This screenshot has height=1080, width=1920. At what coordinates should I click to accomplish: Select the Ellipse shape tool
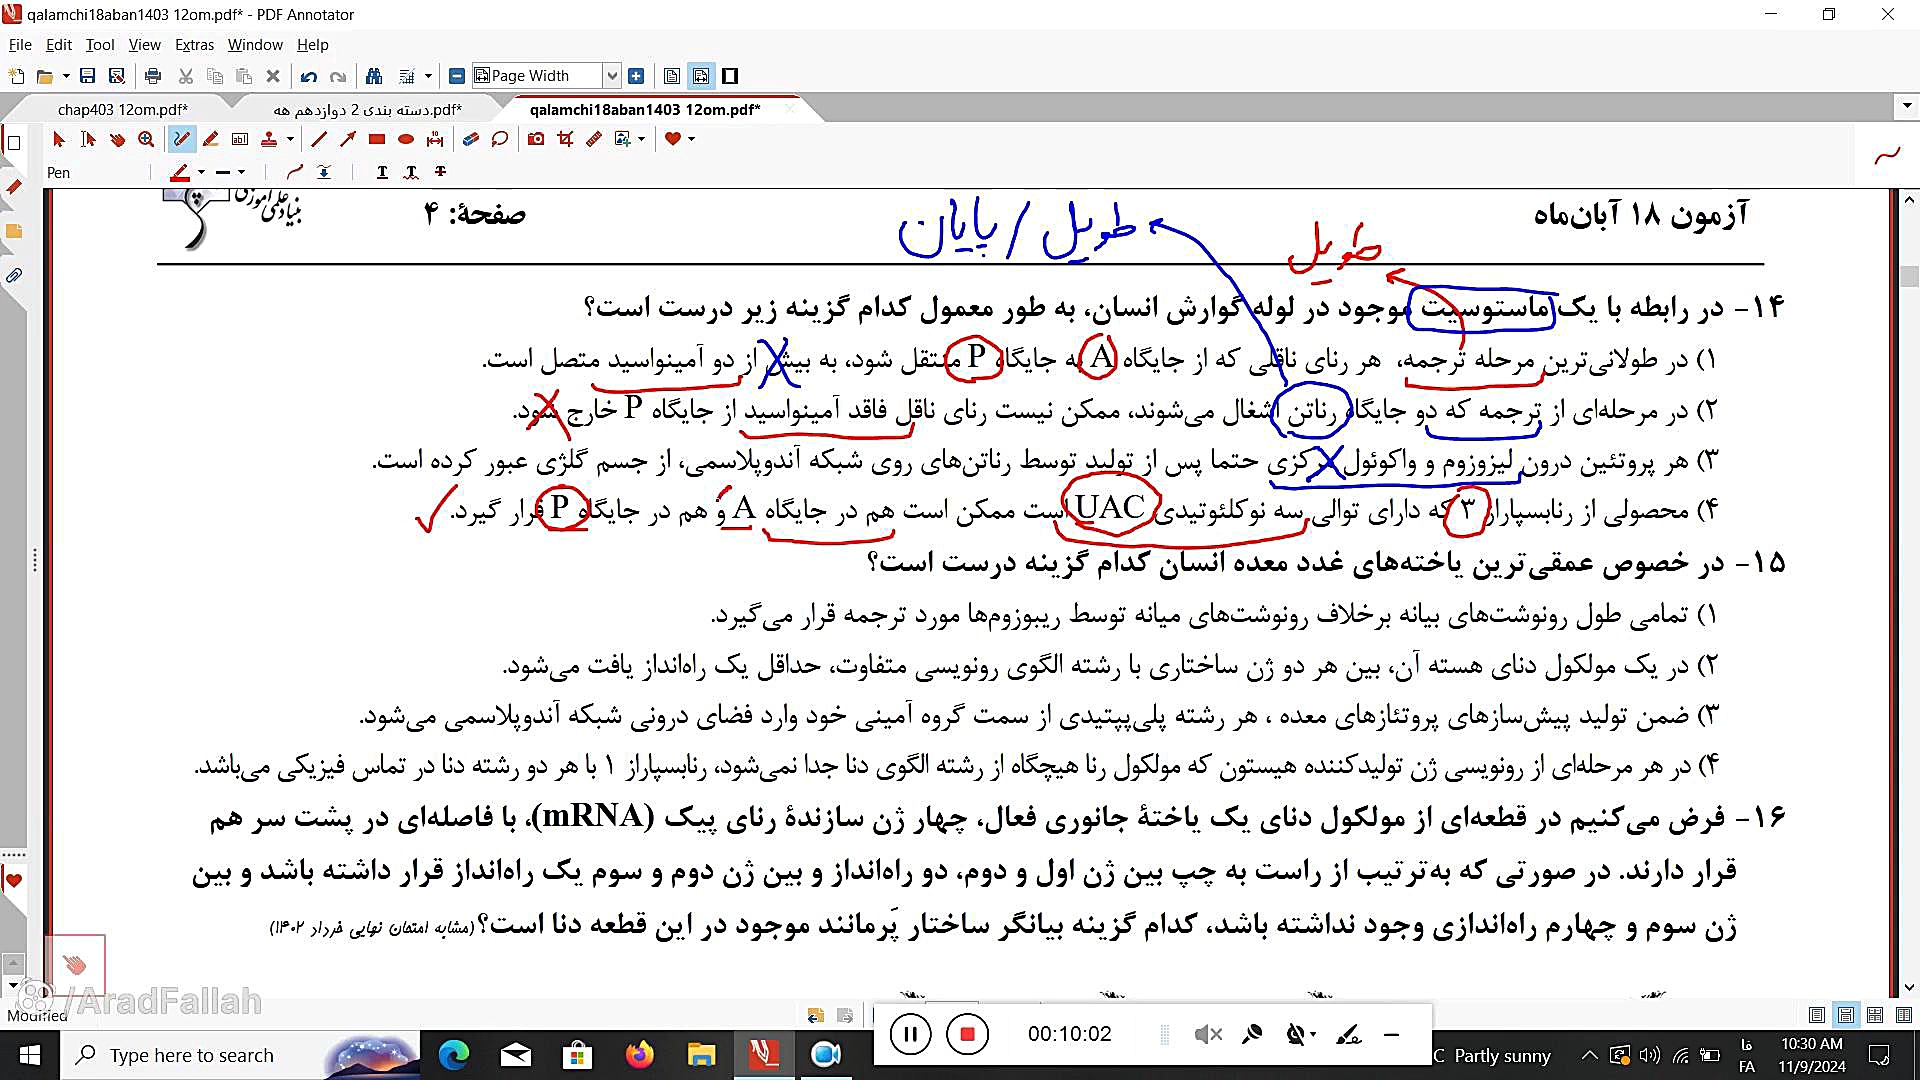click(x=406, y=139)
